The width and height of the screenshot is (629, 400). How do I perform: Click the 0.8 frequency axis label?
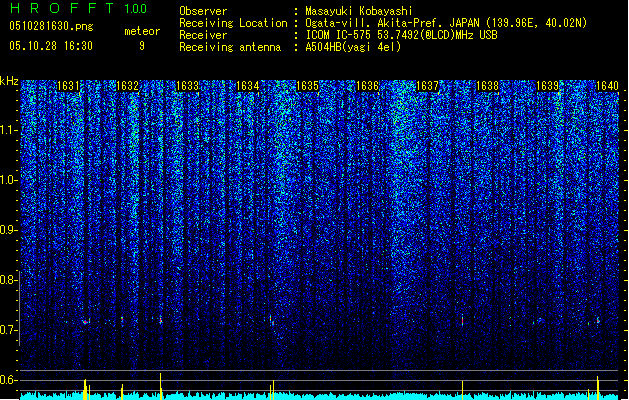tap(8, 280)
